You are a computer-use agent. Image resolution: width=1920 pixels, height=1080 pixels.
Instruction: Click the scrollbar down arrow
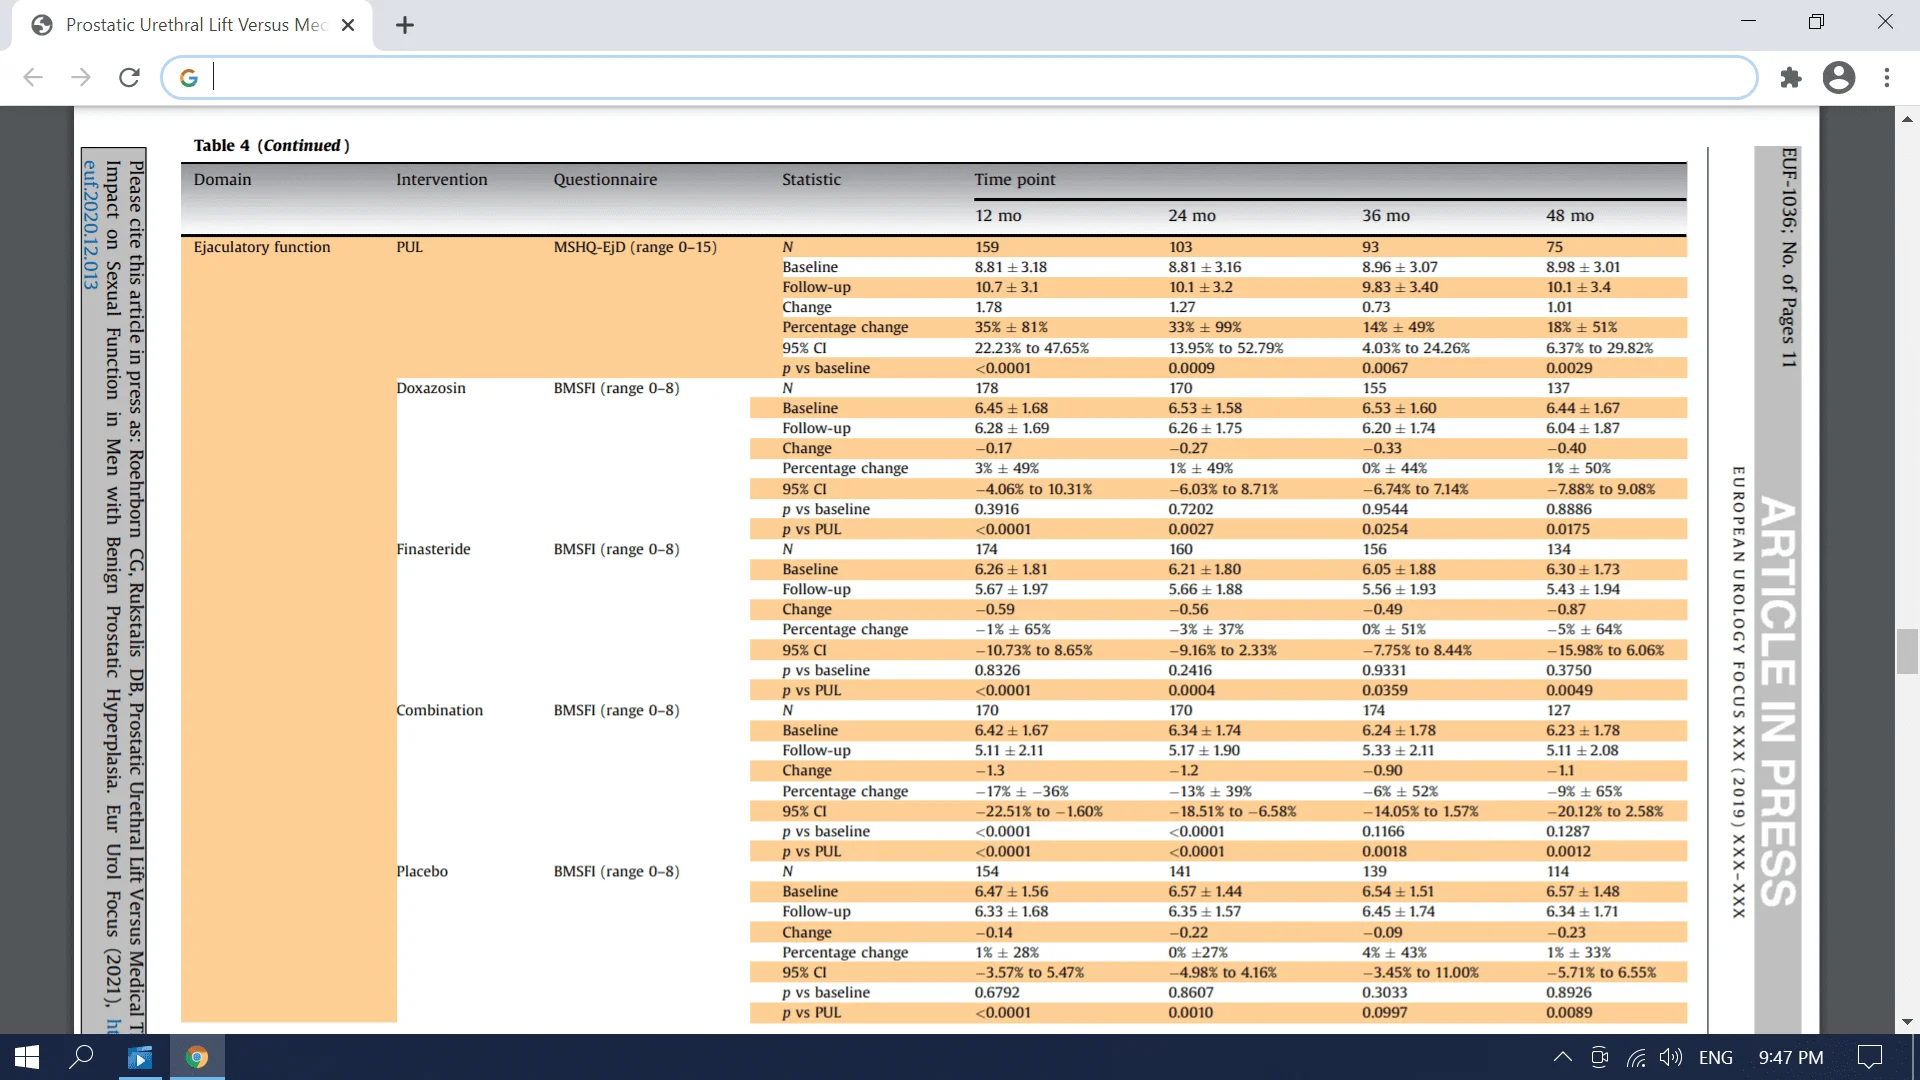click(1908, 1022)
